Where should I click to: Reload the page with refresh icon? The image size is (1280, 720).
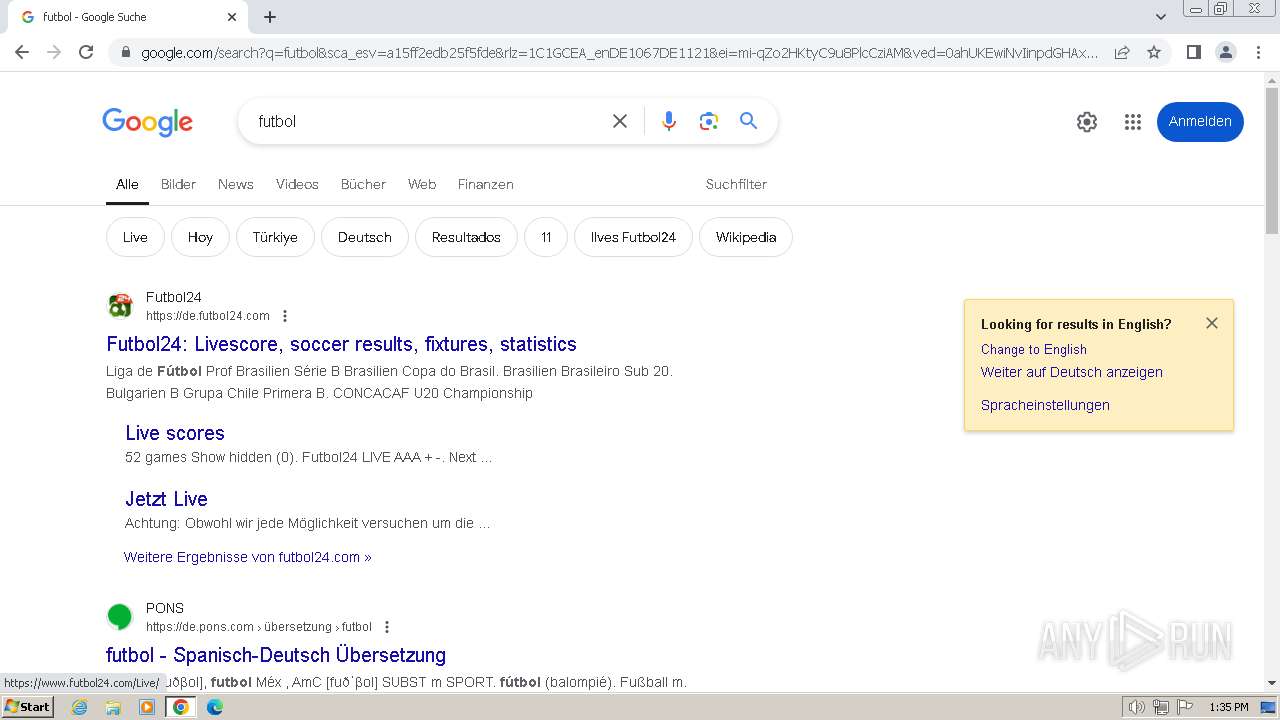[86, 52]
